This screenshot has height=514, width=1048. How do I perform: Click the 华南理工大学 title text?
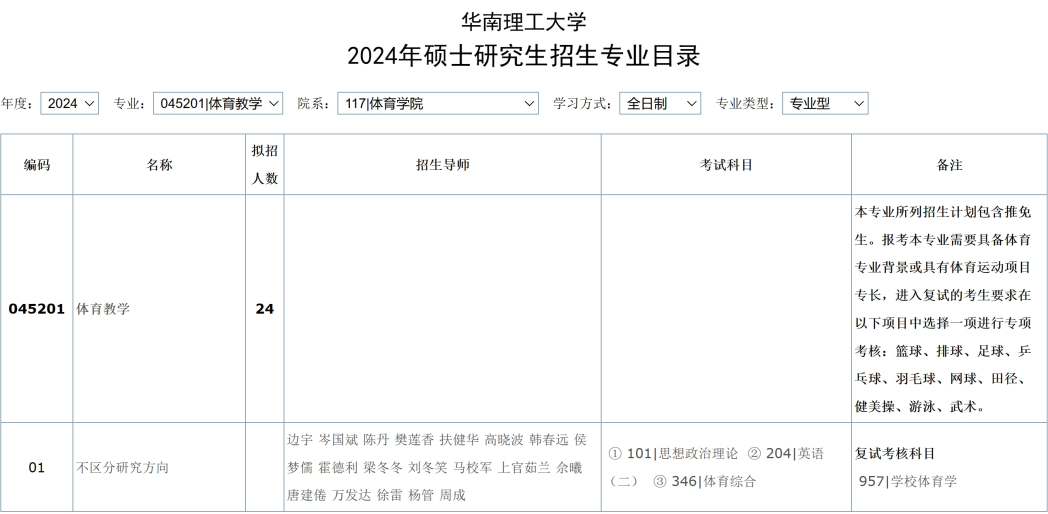[524, 21]
